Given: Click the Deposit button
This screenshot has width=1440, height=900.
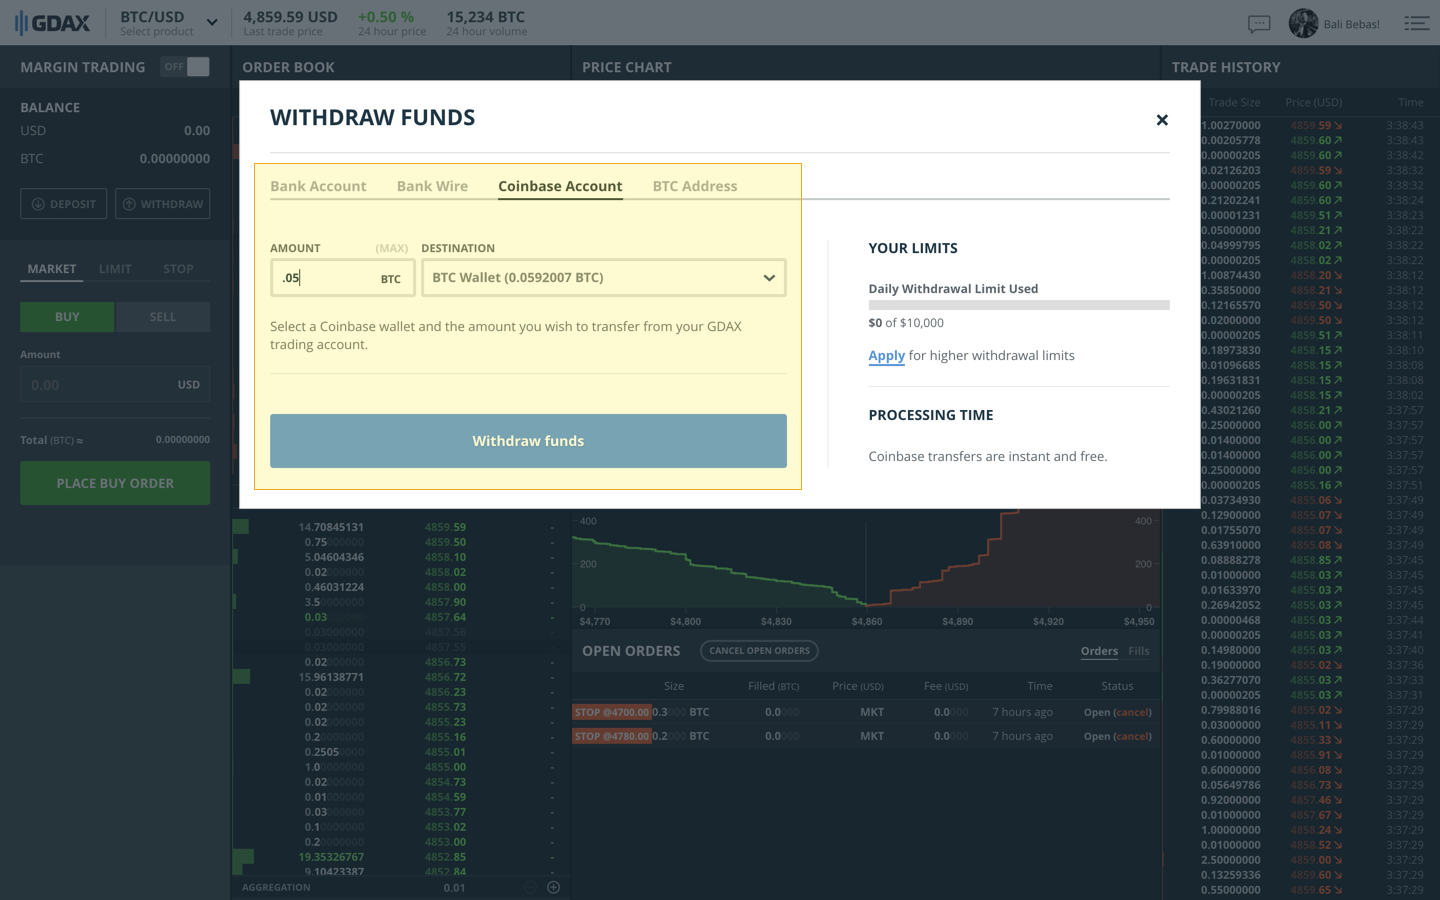Looking at the screenshot, I should pos(64,204).
